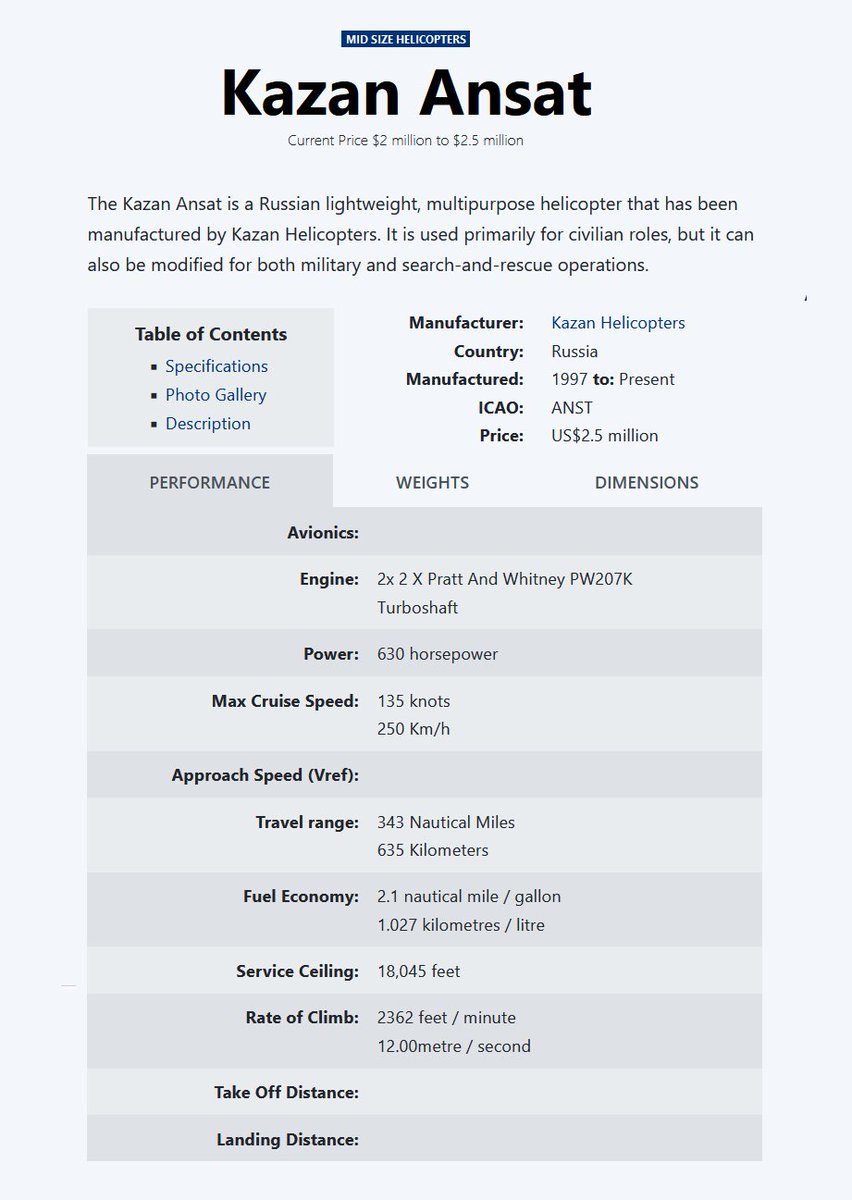Click the Power row label

click(x=331, y=654)
